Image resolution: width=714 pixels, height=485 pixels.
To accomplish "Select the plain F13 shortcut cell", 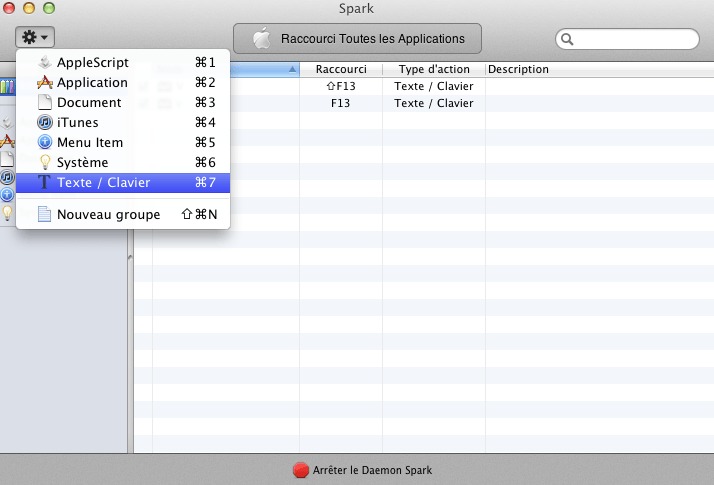I will click(341, 103).
